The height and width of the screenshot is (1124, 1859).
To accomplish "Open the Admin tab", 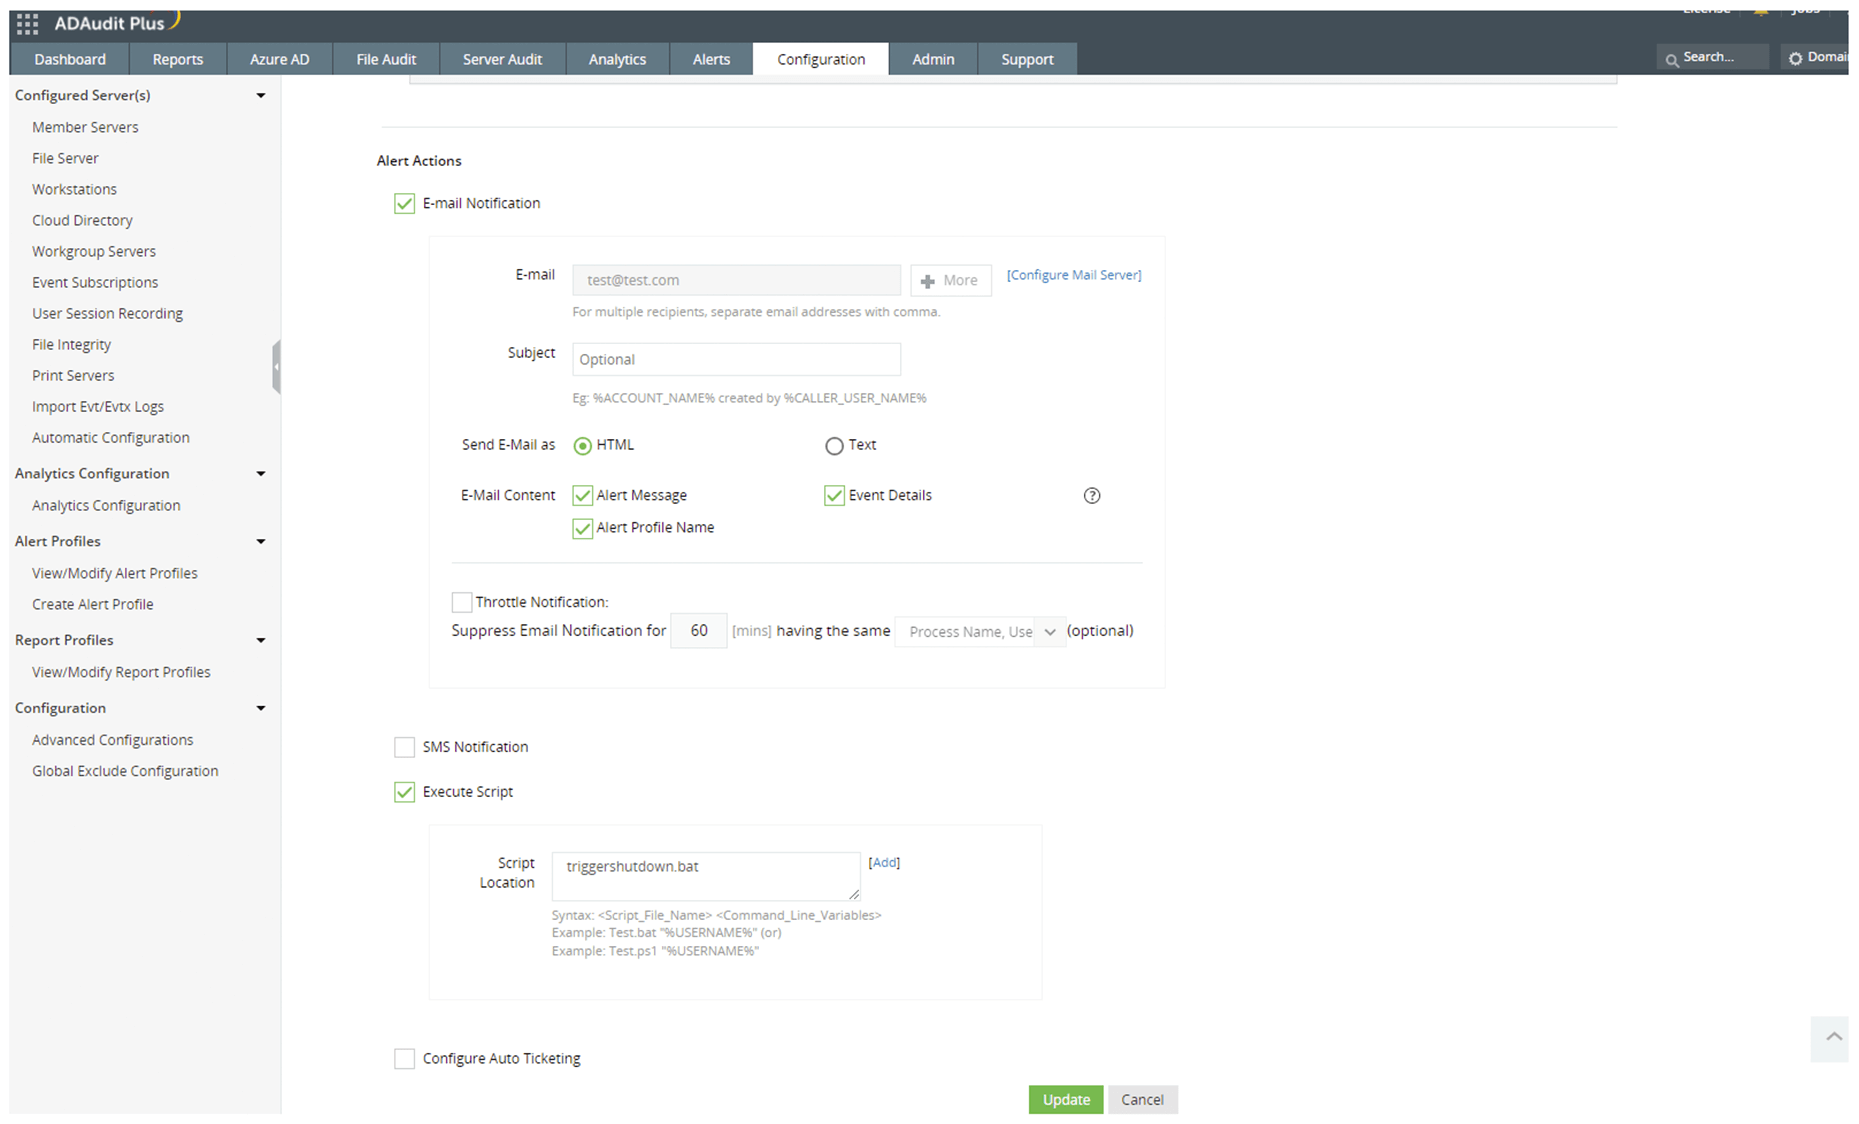I will click(933, 59).
